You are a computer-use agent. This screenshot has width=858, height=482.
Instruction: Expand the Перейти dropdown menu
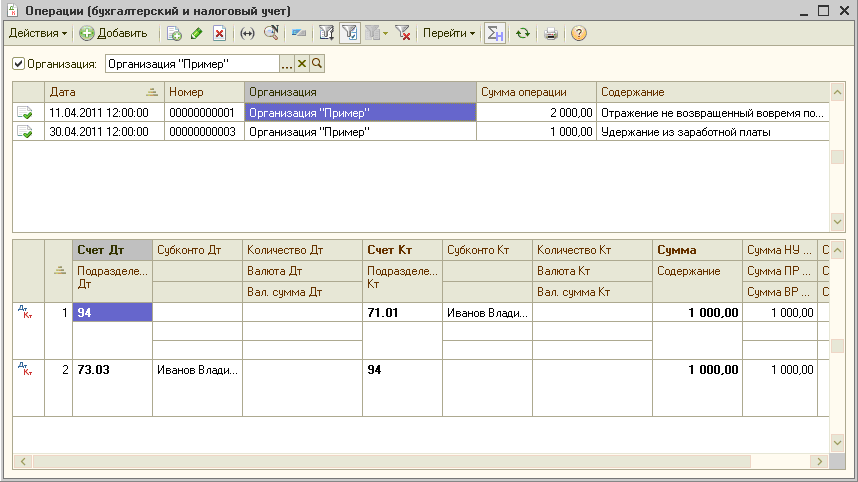pyautogui.click(x=449, y=33)
